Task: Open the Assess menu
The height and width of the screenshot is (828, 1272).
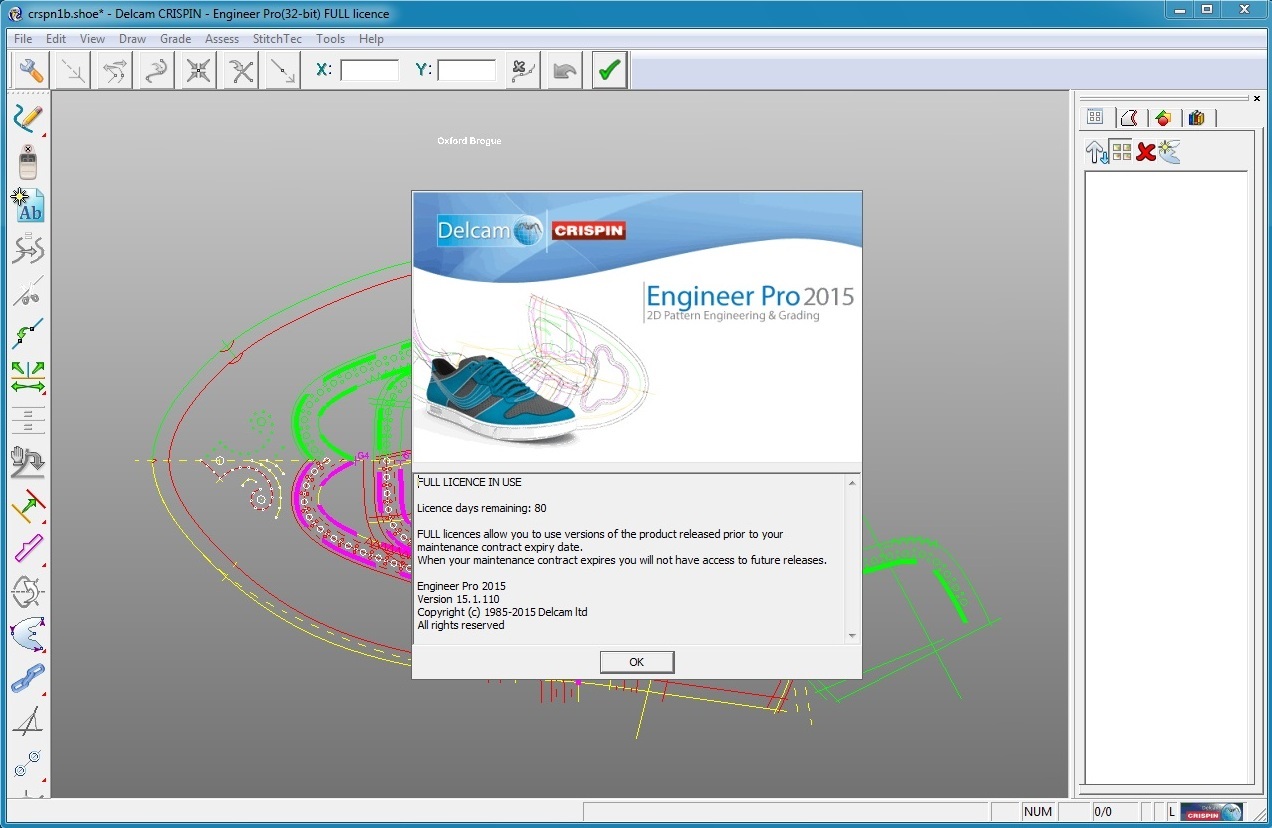Action: [x=222, y=39]
